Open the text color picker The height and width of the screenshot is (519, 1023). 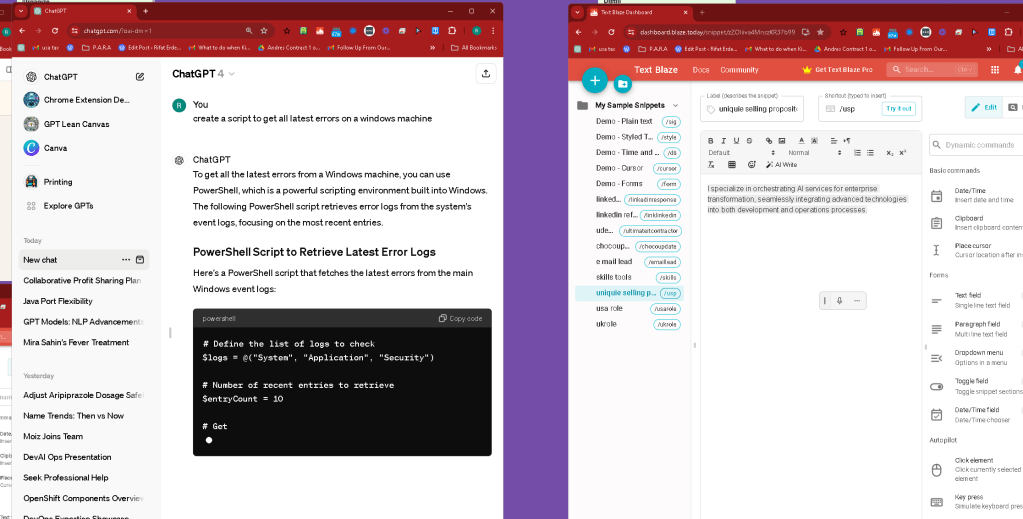click(x=801, y=140)
